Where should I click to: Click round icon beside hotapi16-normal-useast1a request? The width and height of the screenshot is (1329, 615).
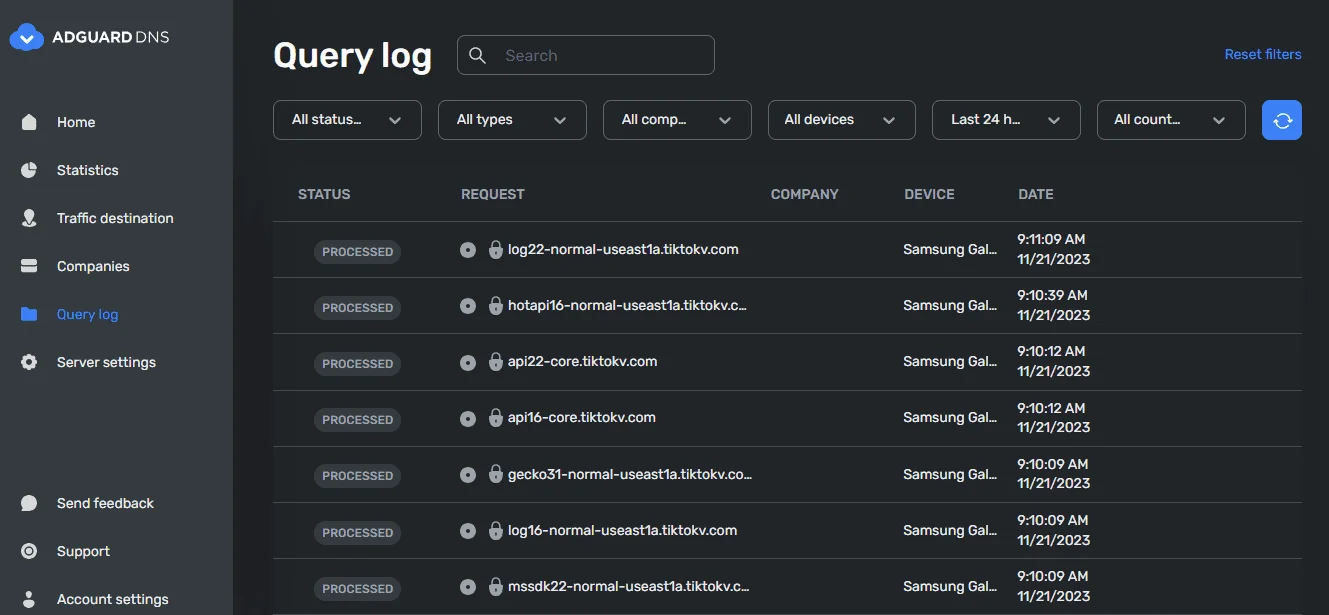coord(468,306)
